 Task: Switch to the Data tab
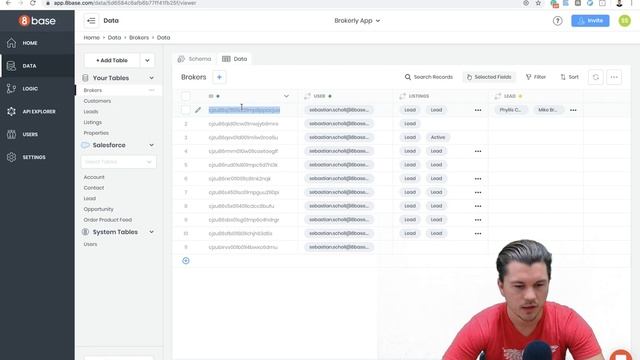tap(235, 59)
